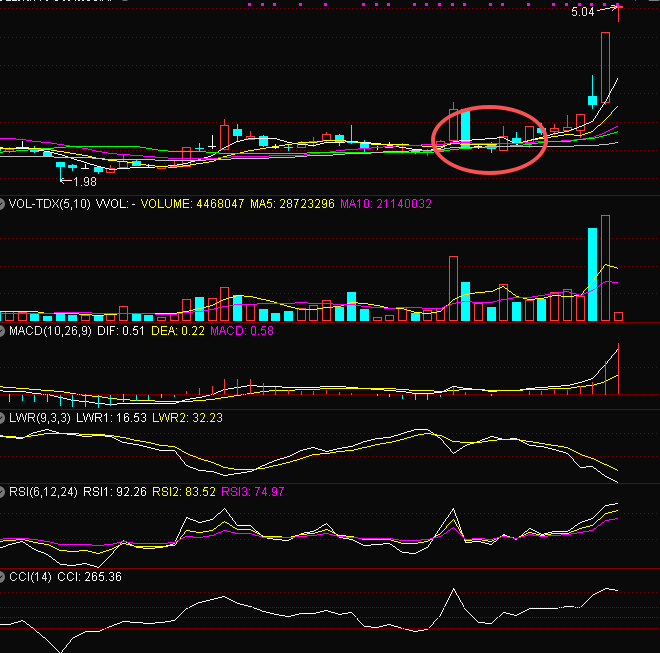Click the RSI2: 83.52 value
The width and height of the screenshot is (660, 653).
184,492
